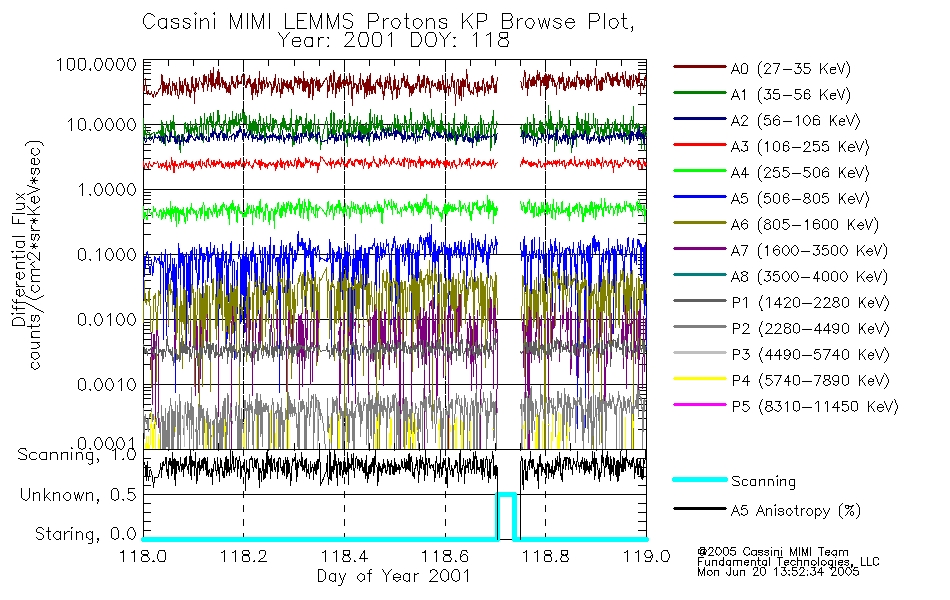Click the dark green A1 legend line swatch
The width and height of the screenshot is (950, 600).
coord(700,93)
